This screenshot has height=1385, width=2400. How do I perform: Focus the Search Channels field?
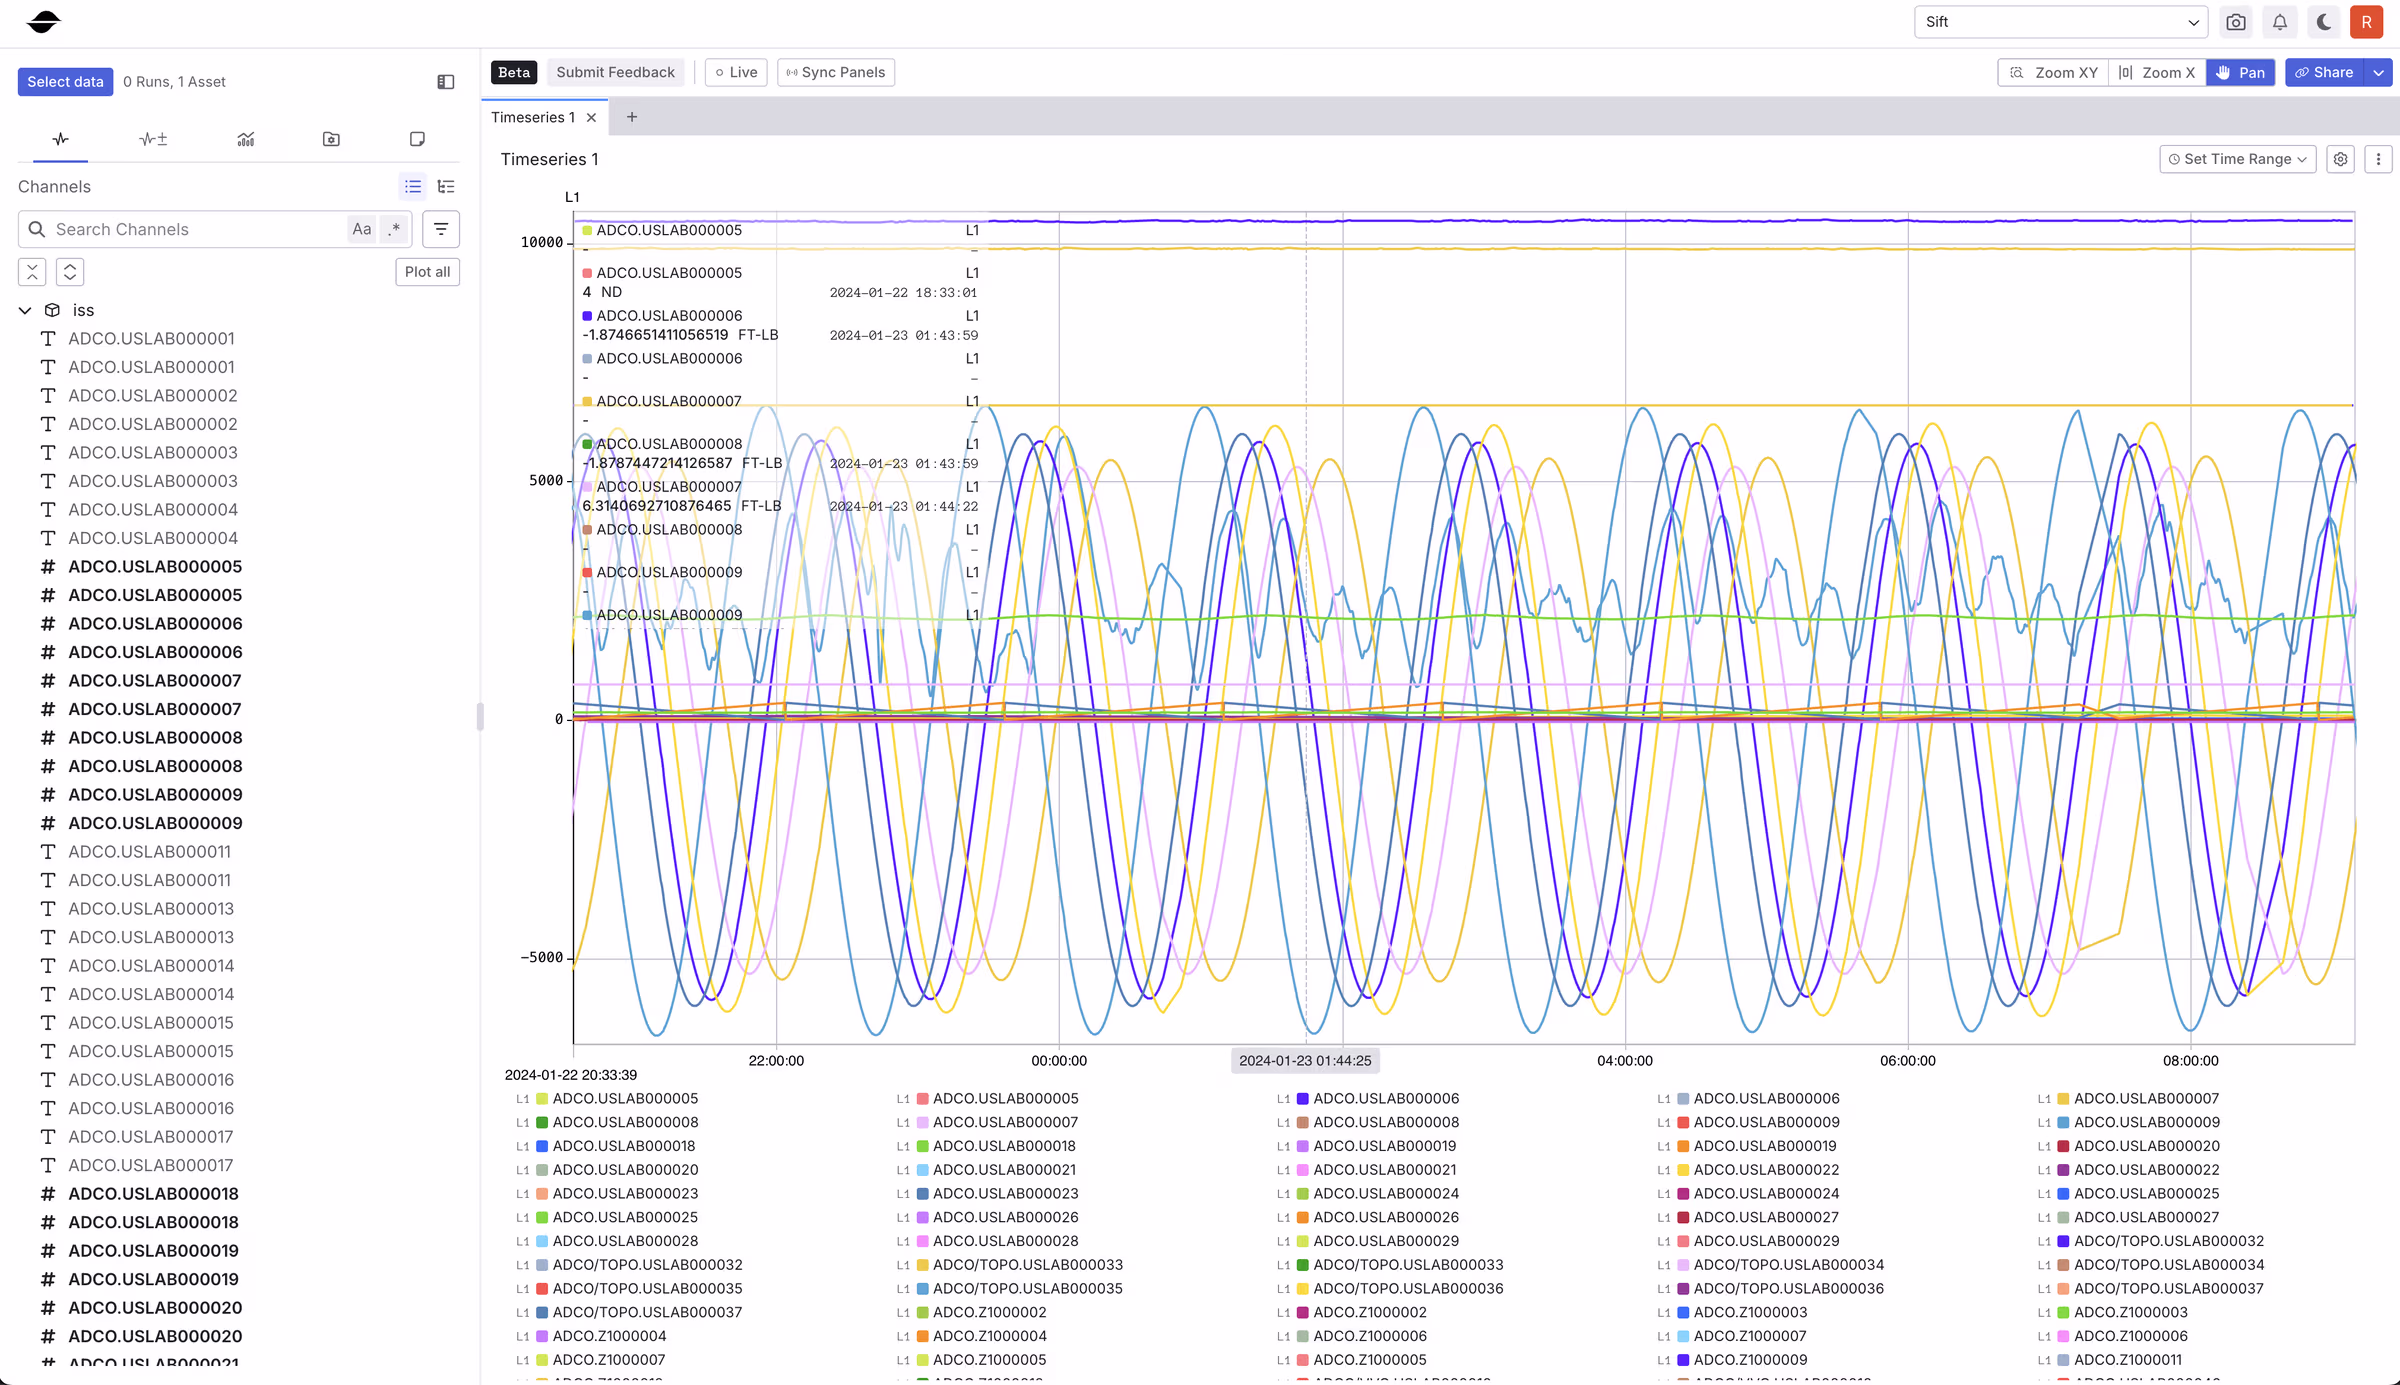click(x=183, y=229)
